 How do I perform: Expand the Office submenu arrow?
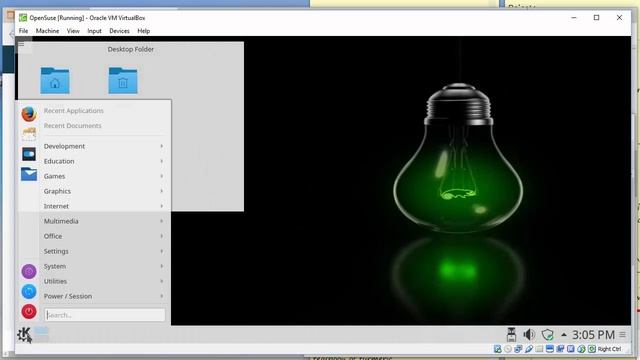[x=162, y=236]
